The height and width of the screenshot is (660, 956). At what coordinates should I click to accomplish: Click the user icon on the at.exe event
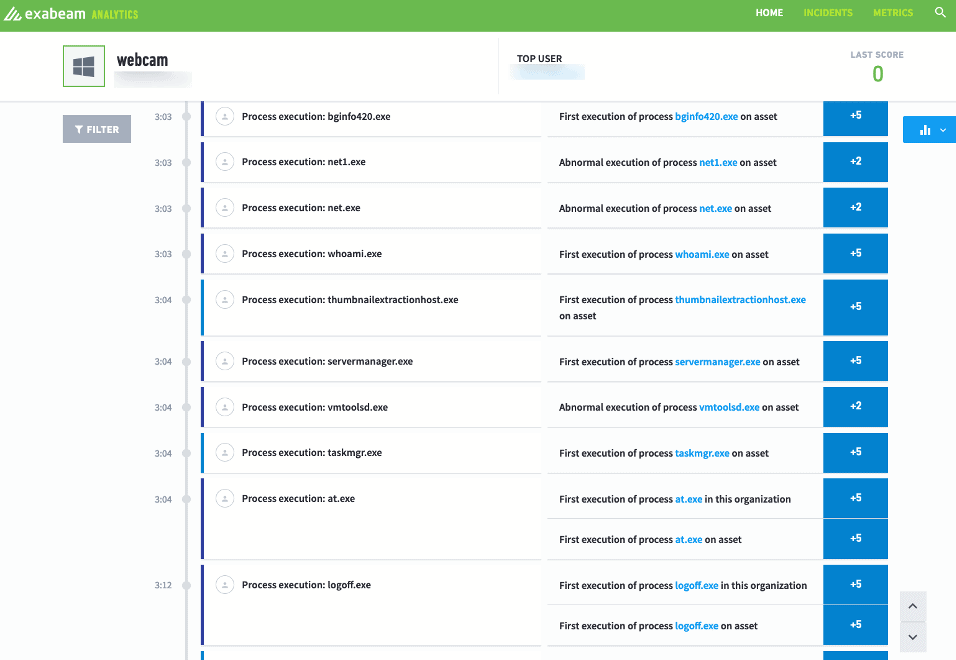click(224, 498)
